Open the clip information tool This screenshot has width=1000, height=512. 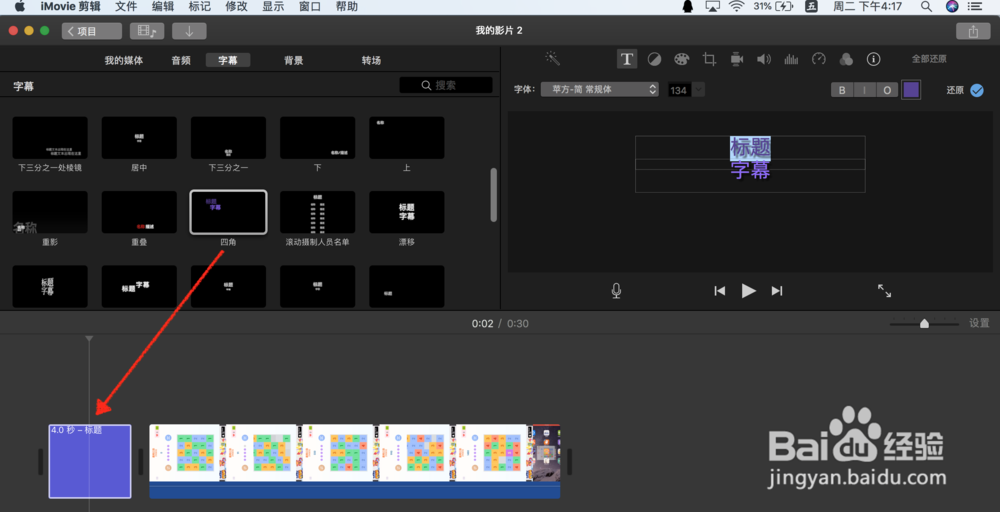click(x=874, y=59)
